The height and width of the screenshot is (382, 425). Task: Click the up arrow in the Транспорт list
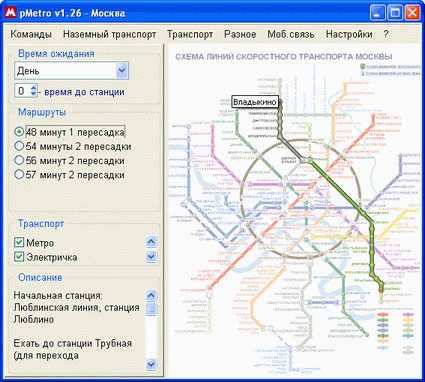click(151, 241)
